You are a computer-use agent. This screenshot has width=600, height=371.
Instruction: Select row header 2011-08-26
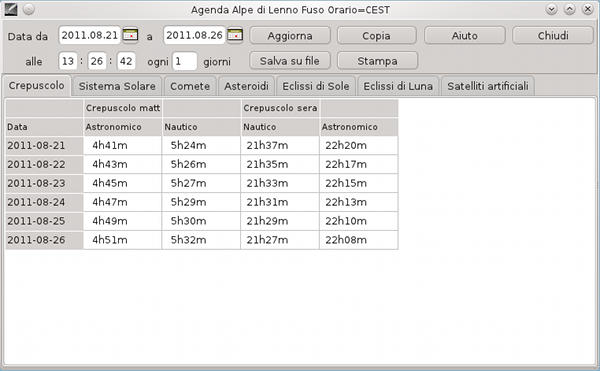pos(44,240)
